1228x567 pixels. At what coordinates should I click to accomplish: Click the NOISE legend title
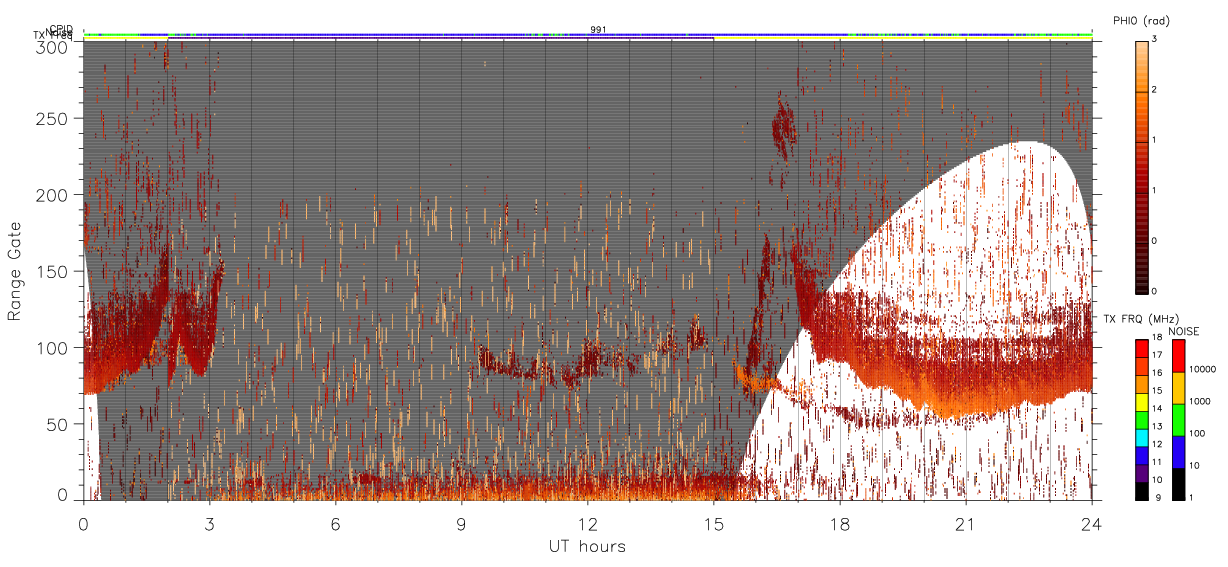1183,331
